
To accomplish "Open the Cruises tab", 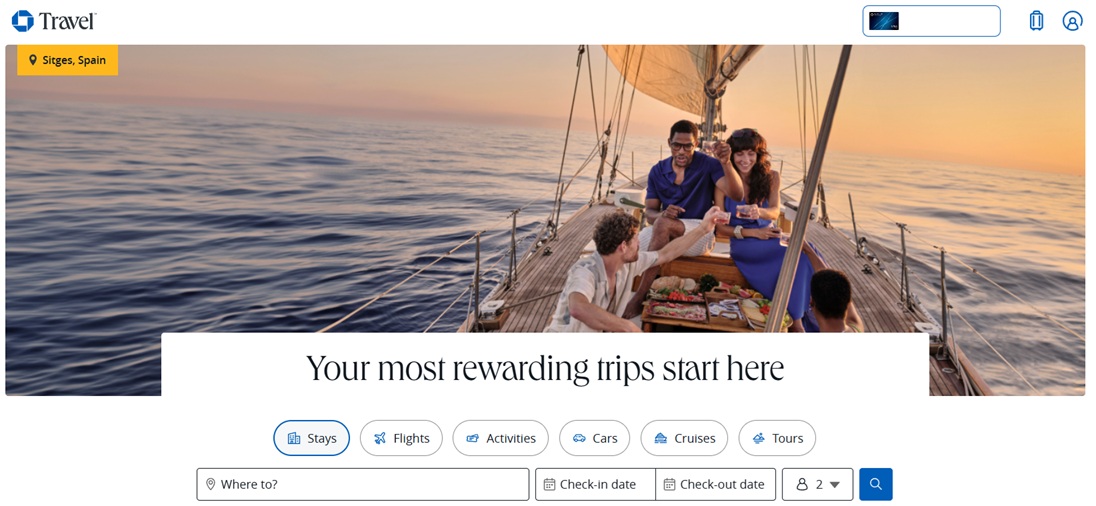I will 684,438.
